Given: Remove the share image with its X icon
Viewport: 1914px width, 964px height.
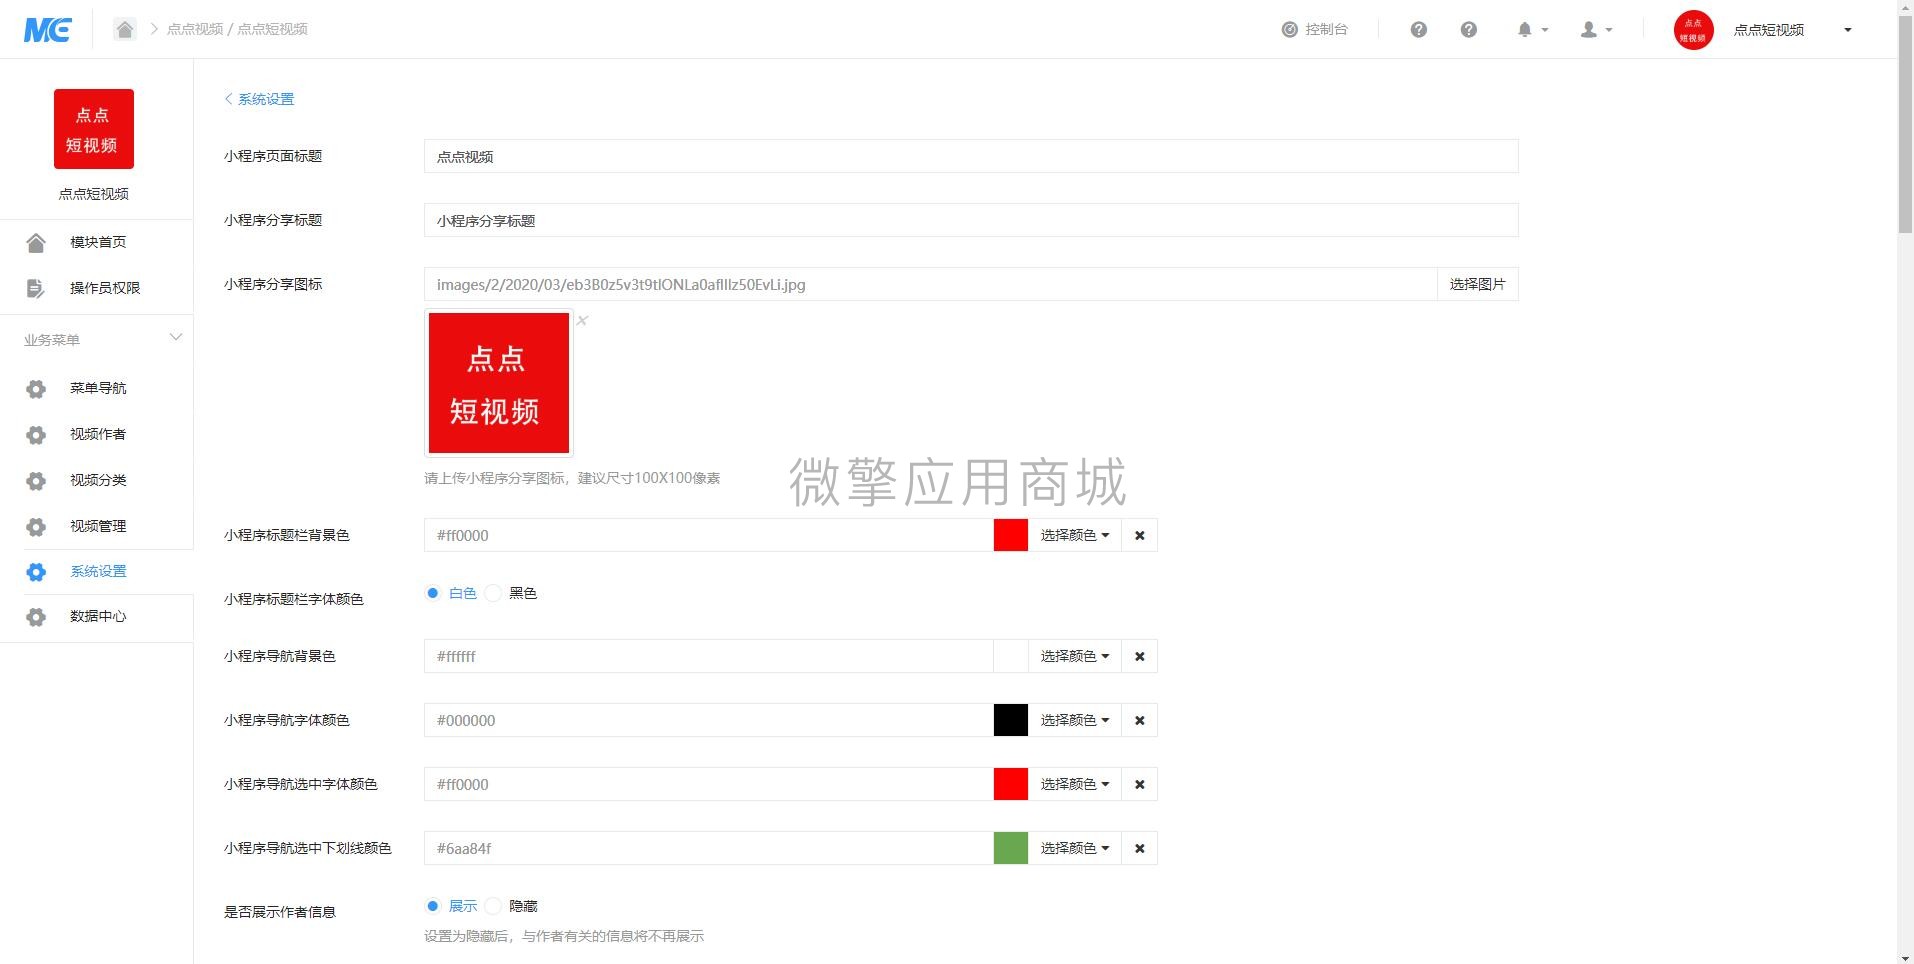Looking at the screenshot, I should pyautogui.click(x=582, y=321).
